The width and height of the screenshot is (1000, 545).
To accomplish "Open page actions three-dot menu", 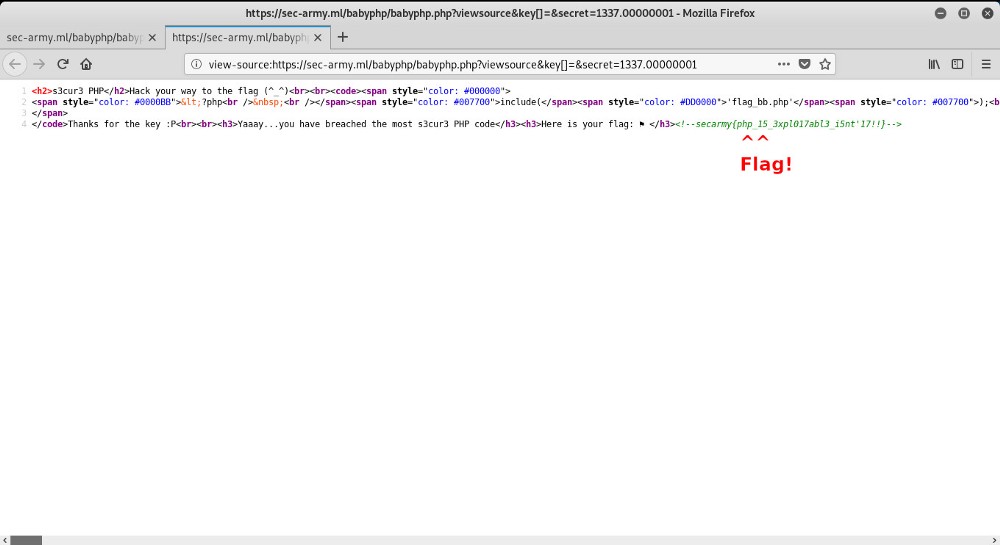I will [783, 64].
